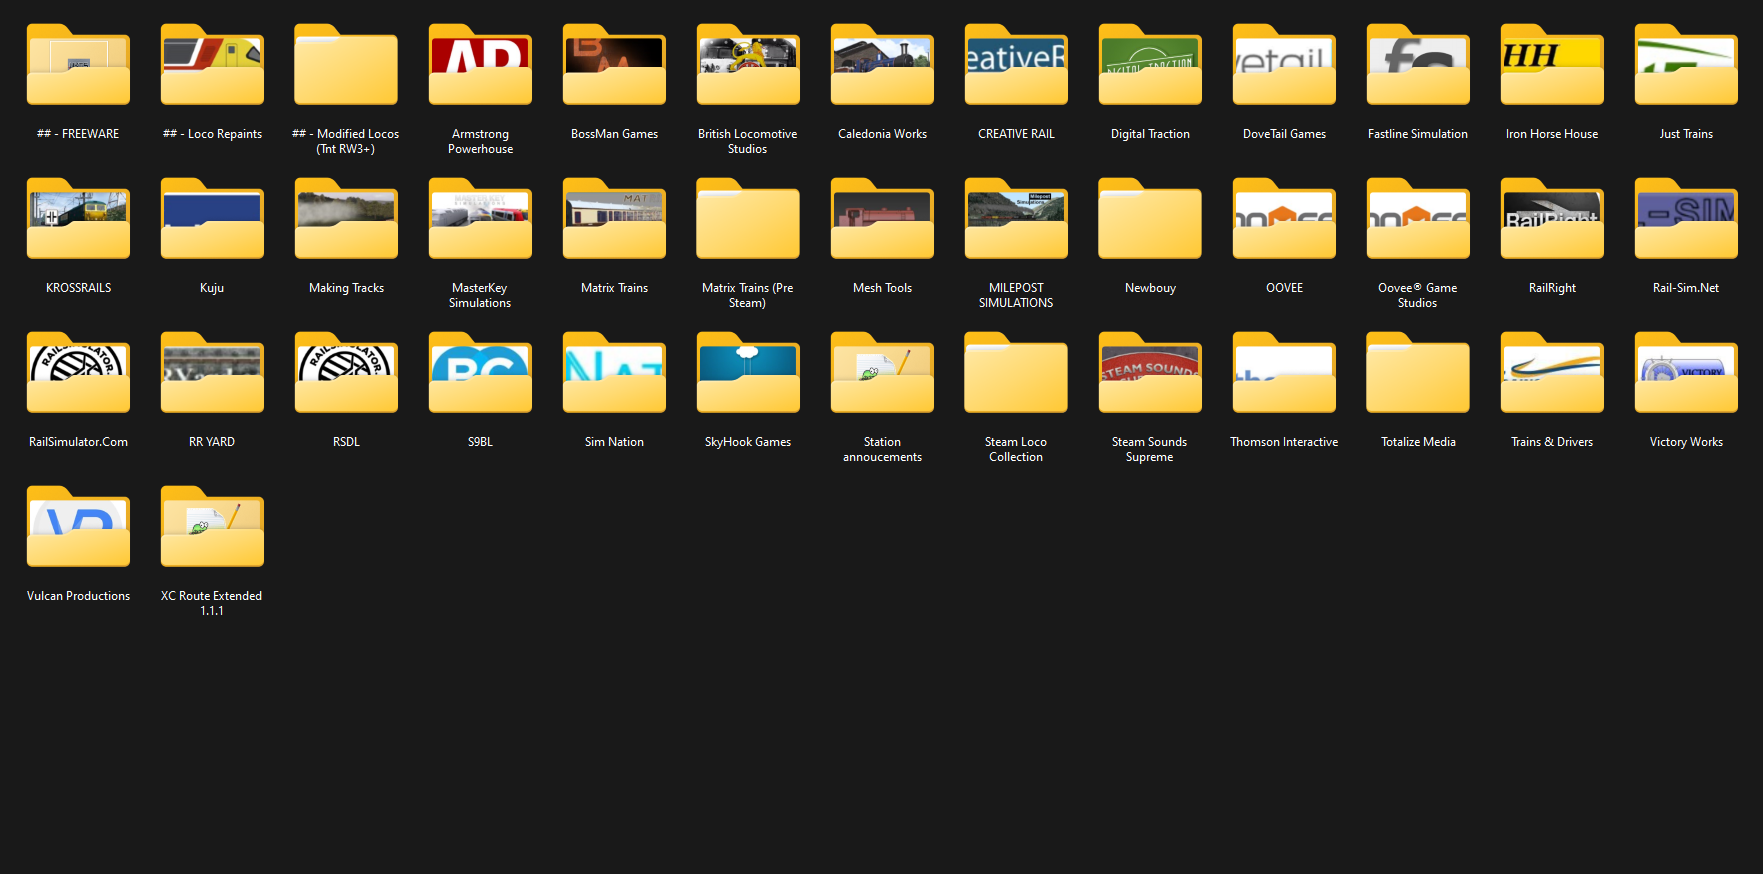The width and height of the screenshot is (1763, 874).
Task: Select the Vulcan Productions folder
Action: pyautogui.click(x=78, y=528)
